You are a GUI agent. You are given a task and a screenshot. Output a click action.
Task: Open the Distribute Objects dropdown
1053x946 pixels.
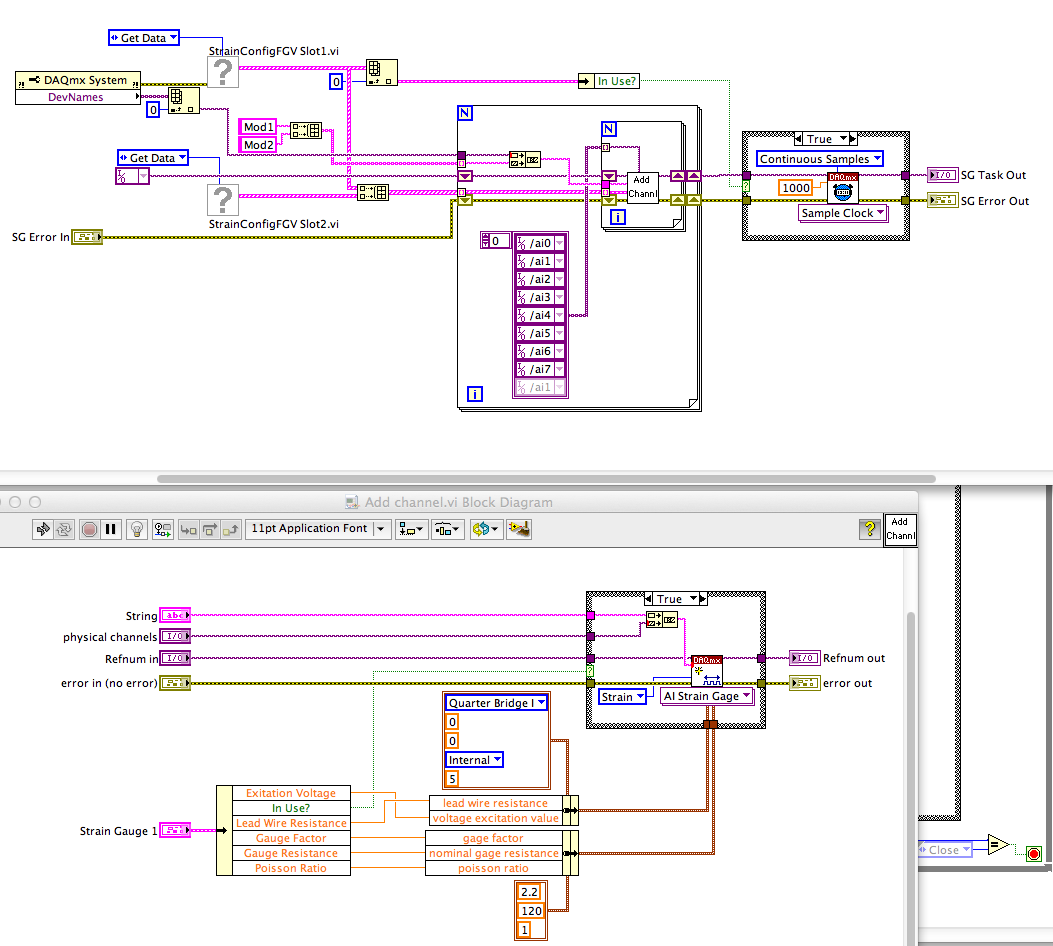(447, 529)
